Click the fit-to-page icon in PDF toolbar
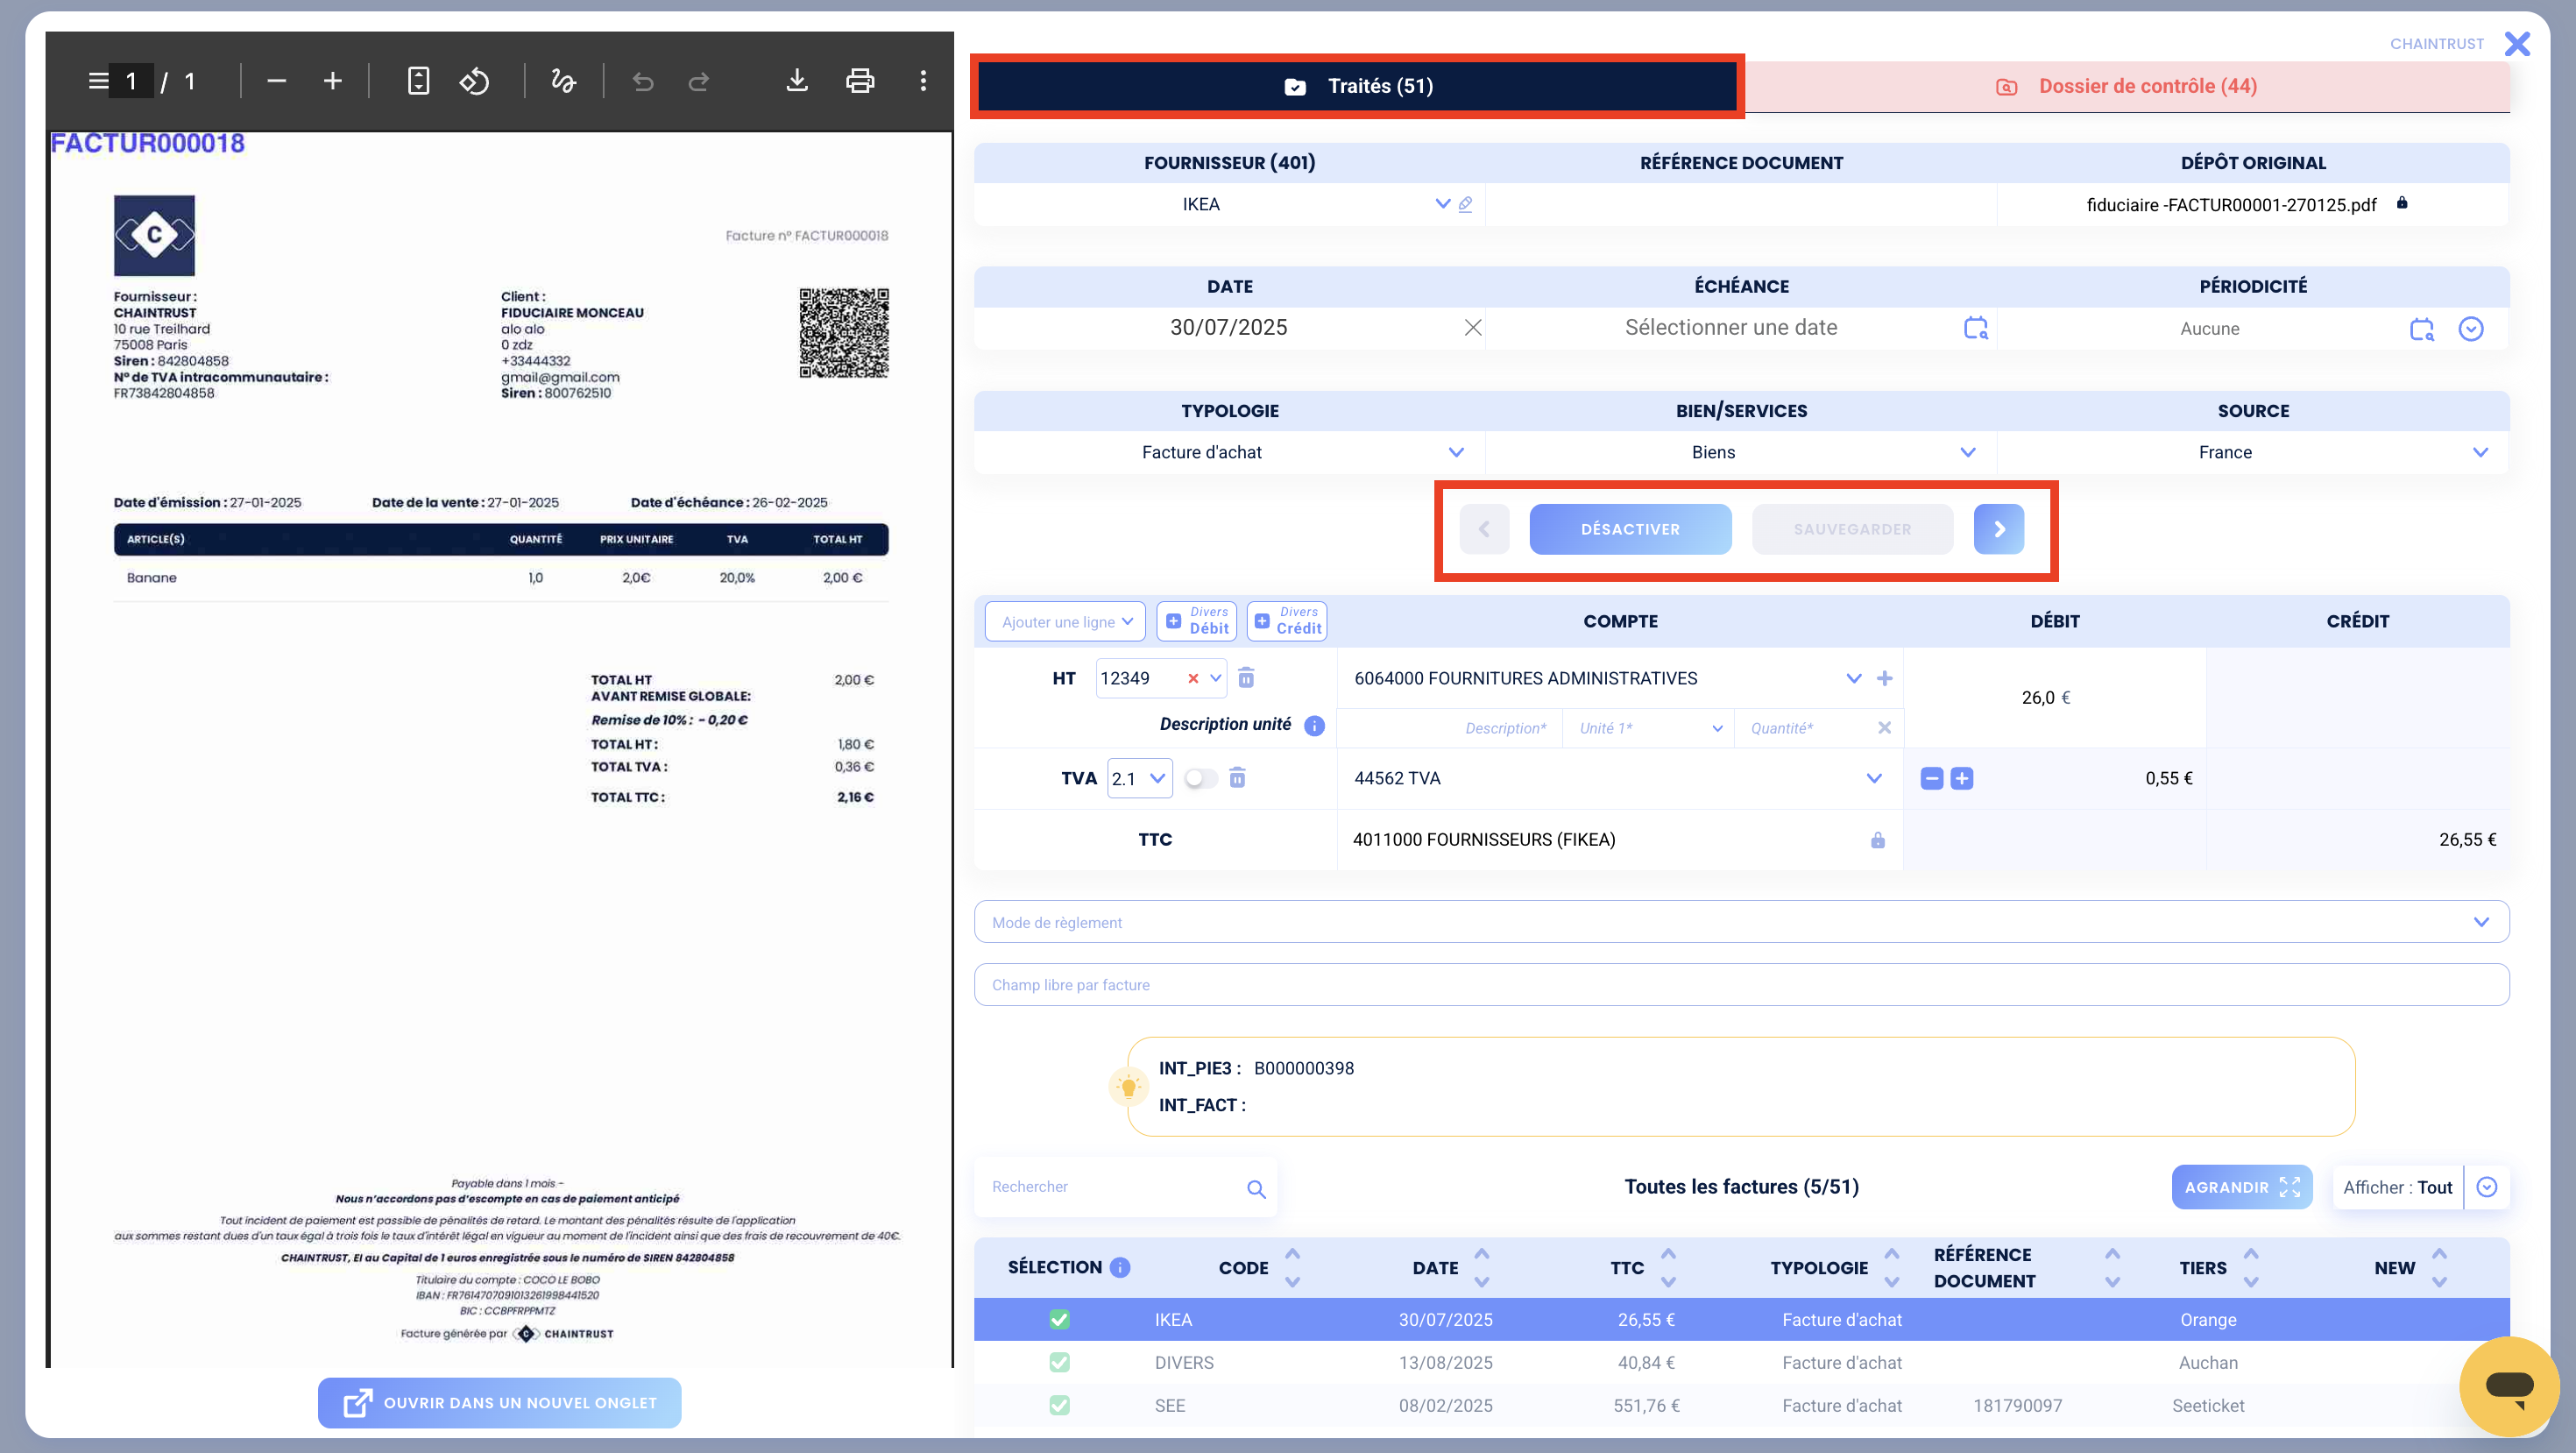Viewport: 2576px width, 1453px height. tap(418, 81)
